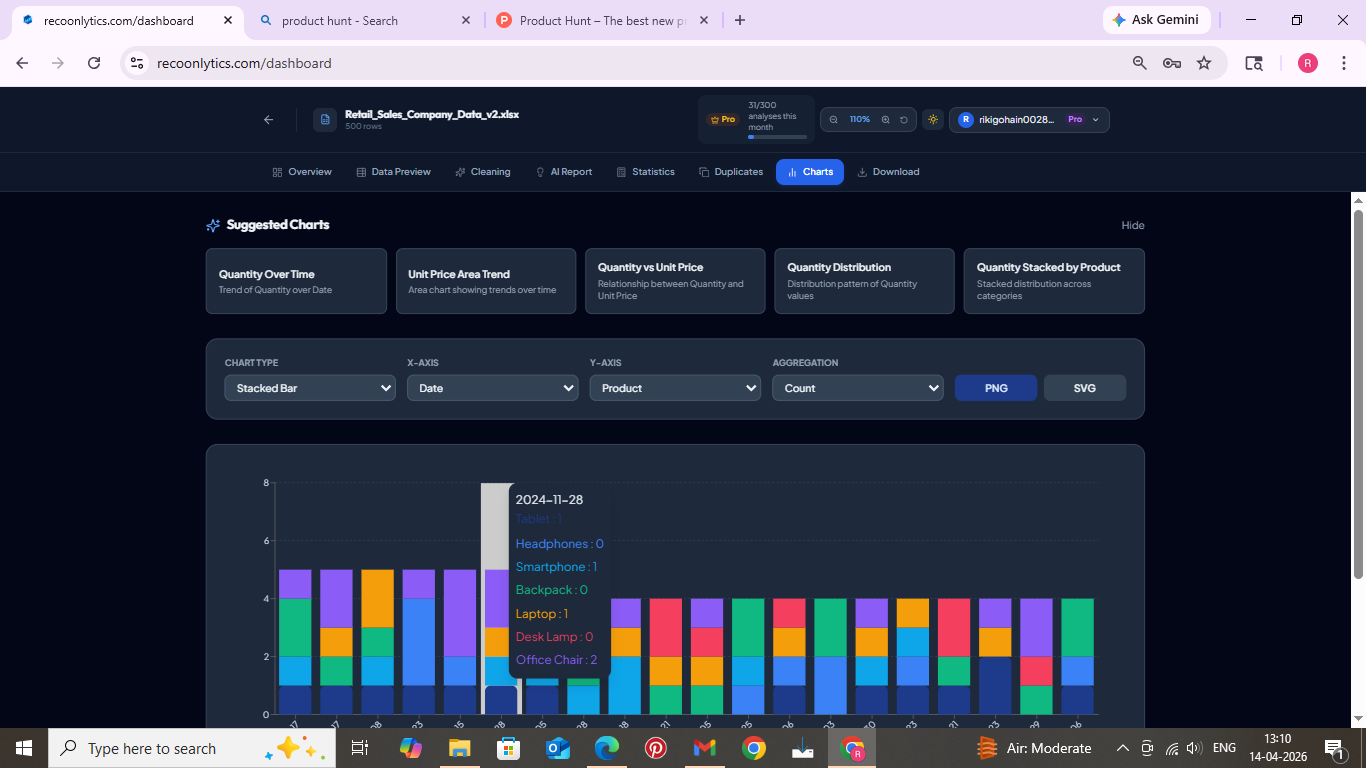Click the Ask Gemini button
The height and width of the screenshot is (768, 1366).
(1157, 20)
